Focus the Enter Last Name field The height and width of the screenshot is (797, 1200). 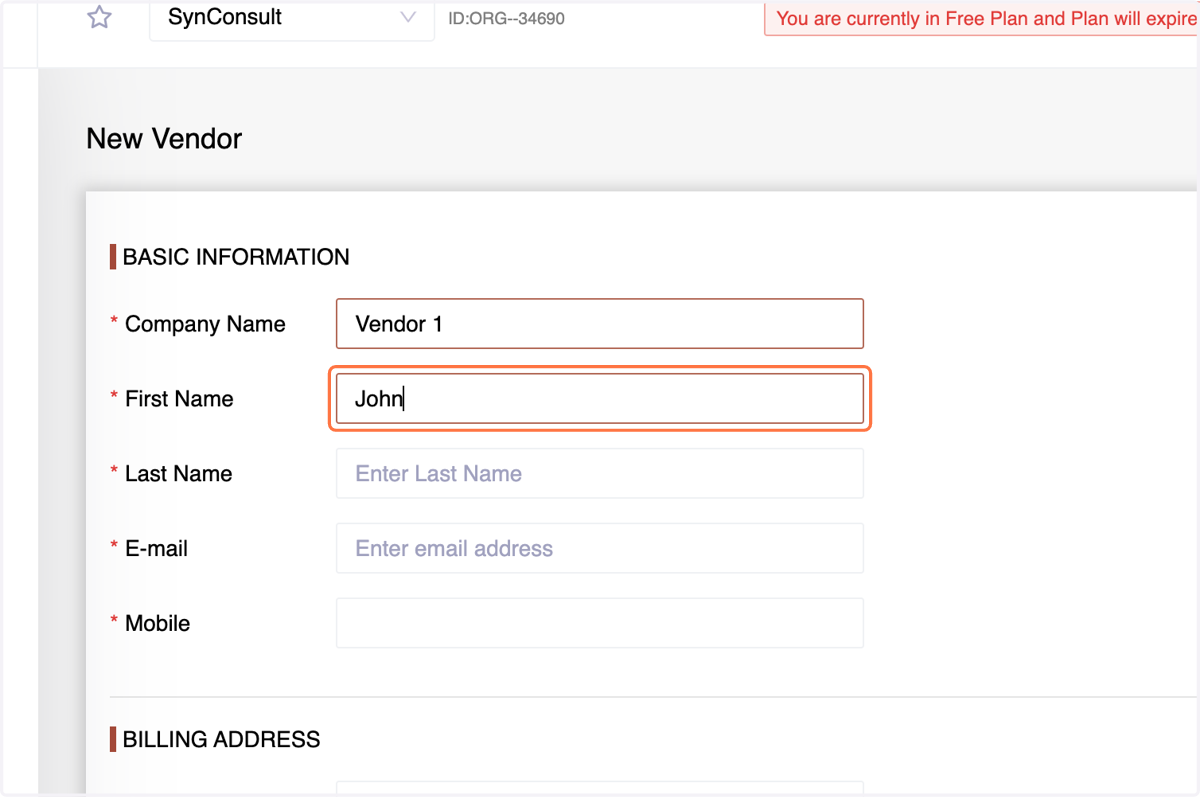[600, 473]
